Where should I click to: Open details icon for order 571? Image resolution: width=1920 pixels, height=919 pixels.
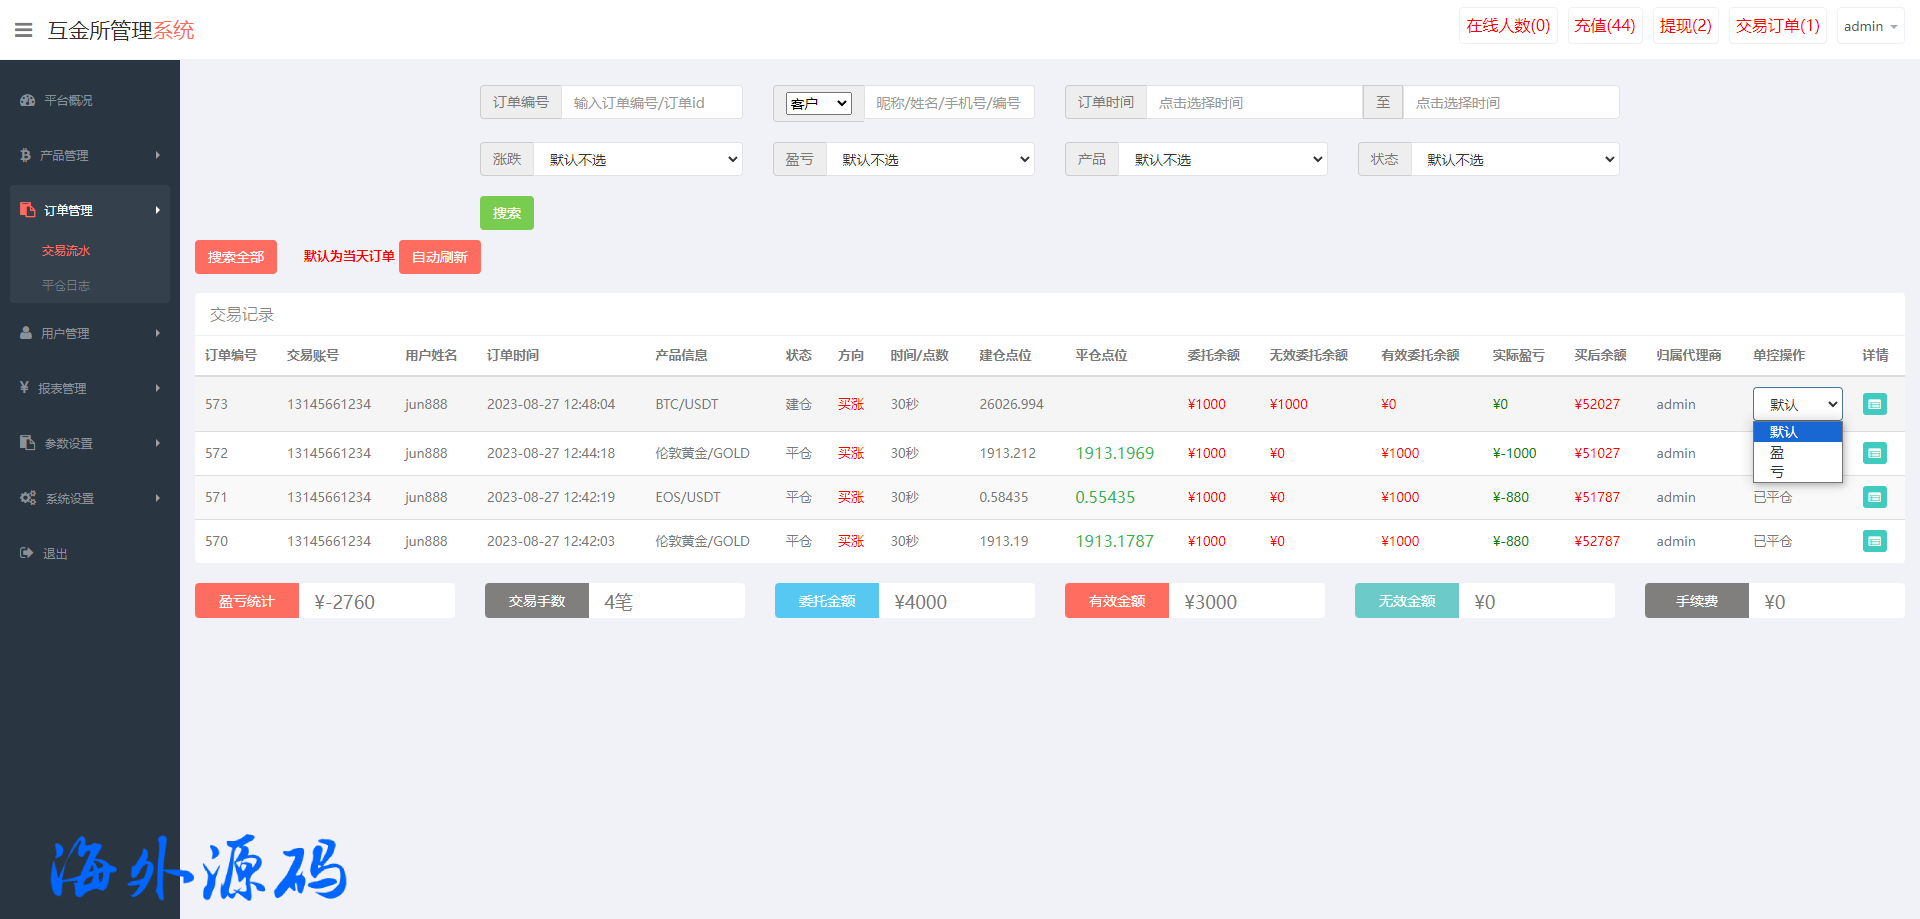click(1874, 497)
